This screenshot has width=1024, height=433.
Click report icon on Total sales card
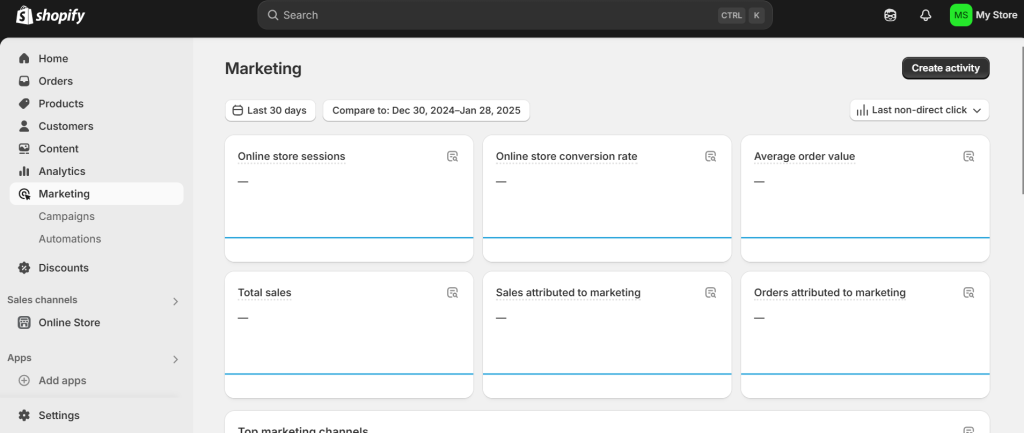[x=453, y=293]
